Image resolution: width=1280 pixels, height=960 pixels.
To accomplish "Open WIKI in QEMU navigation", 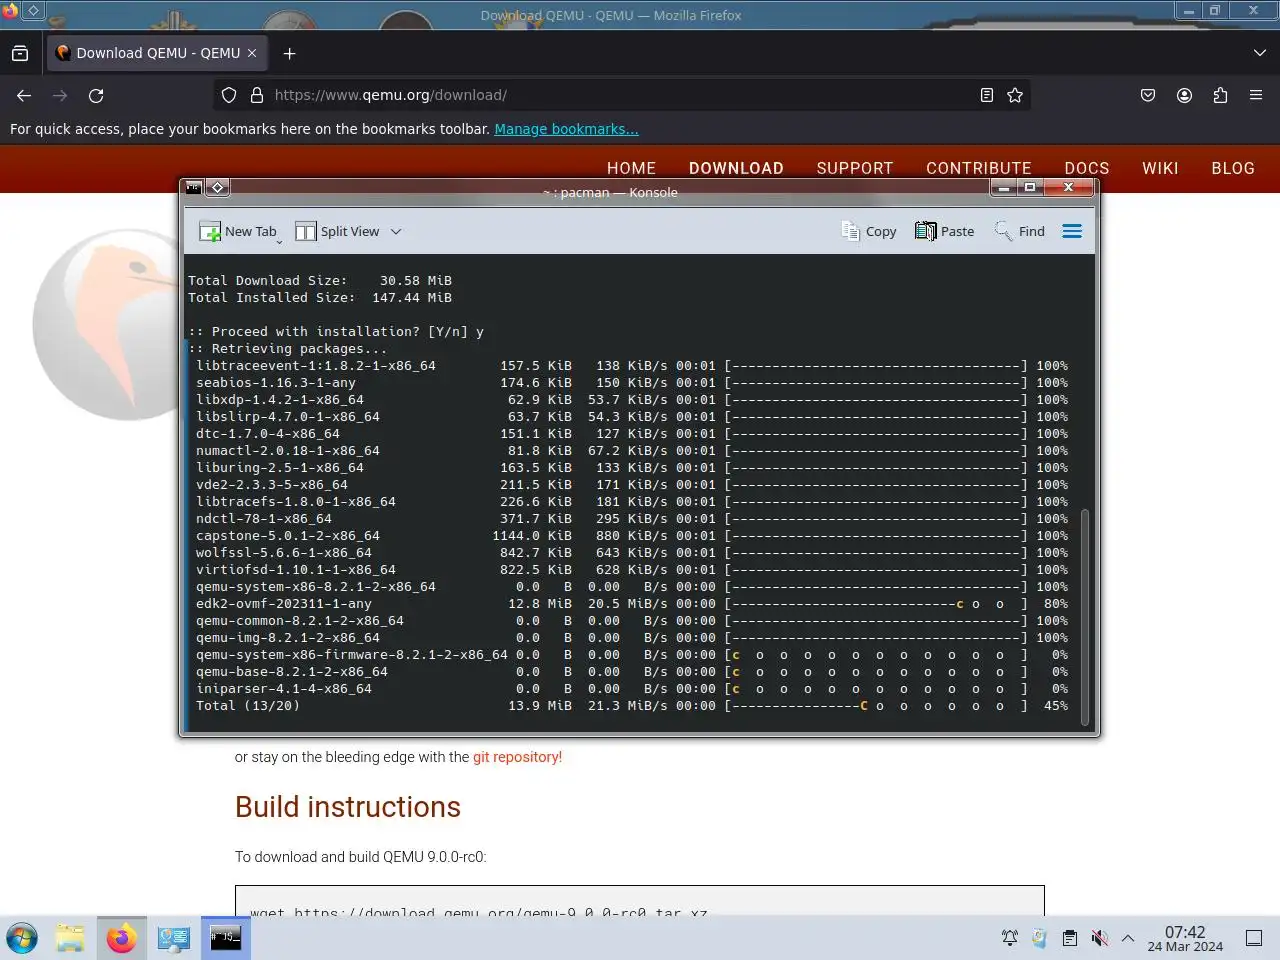I will point(1160,168).
